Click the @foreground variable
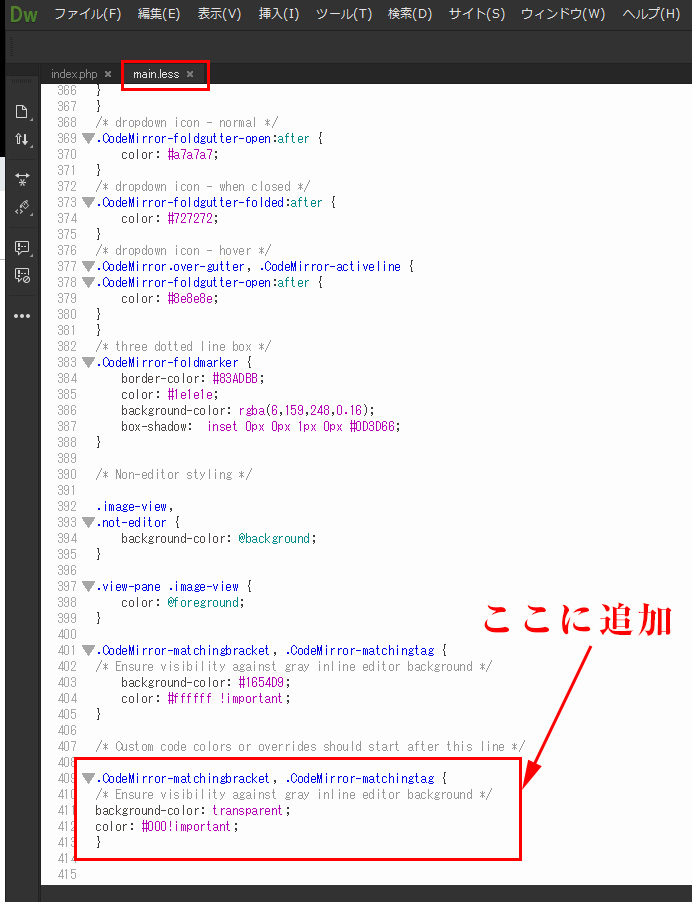692x902 pixels. coord(203,602)
